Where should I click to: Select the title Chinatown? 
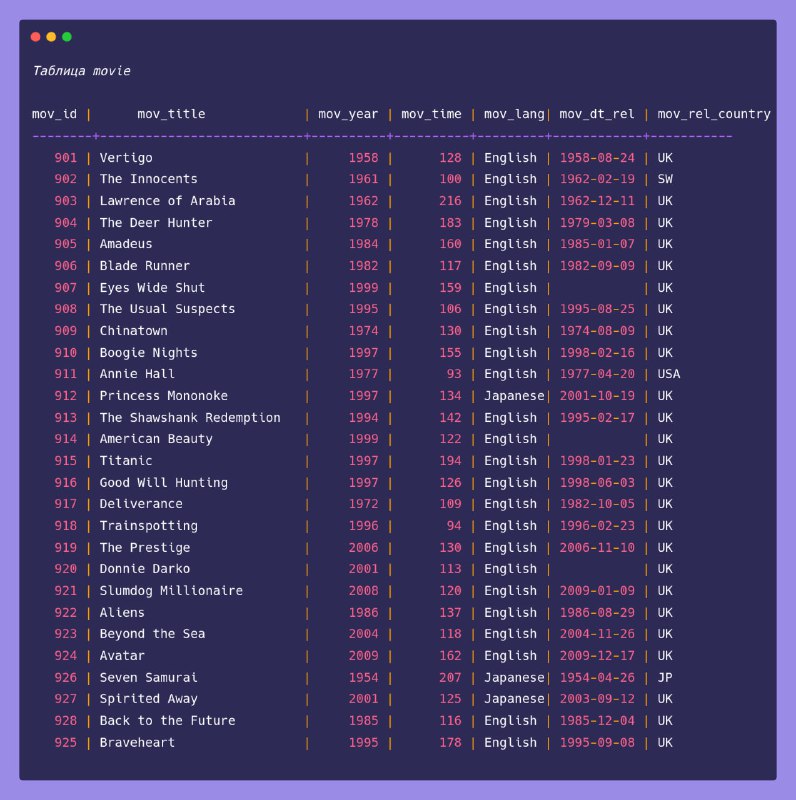point(134,331)
